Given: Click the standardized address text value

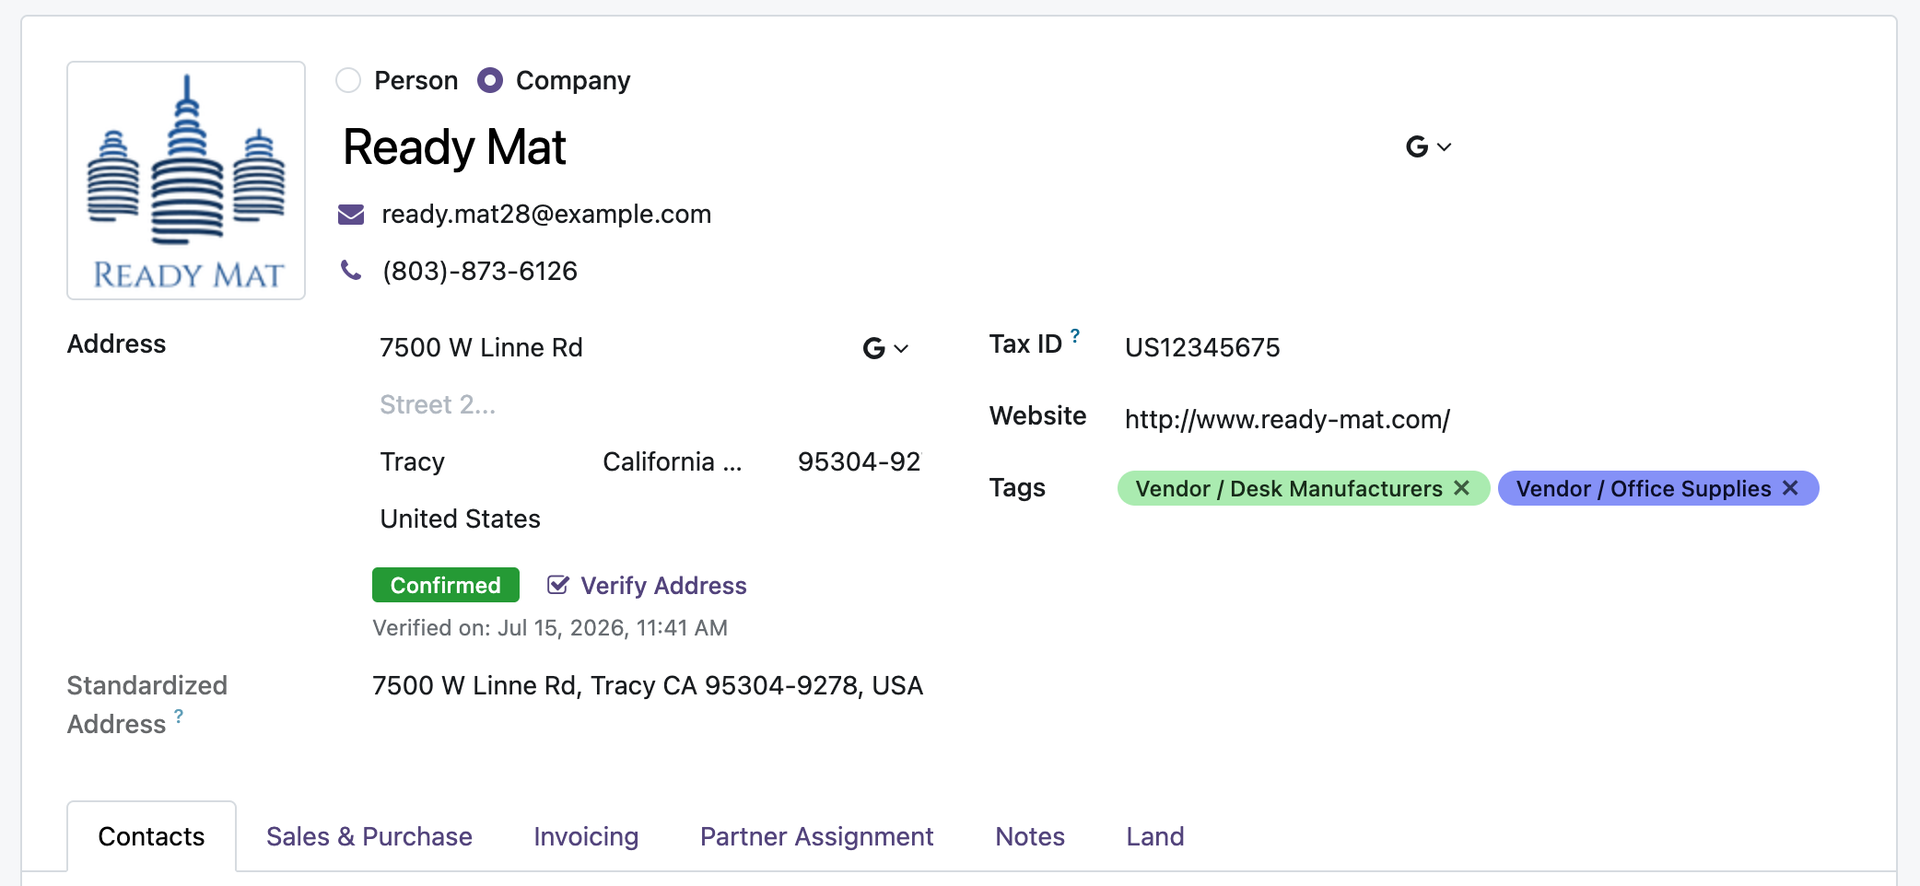Looking at the screenshot, I should coord(647,686).
